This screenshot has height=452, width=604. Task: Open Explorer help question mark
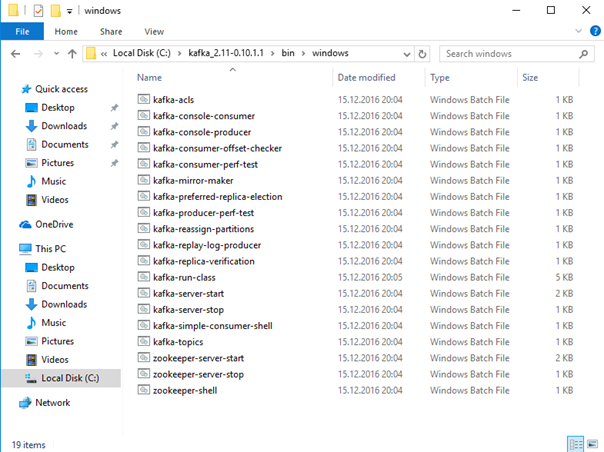tap(595, 31)
